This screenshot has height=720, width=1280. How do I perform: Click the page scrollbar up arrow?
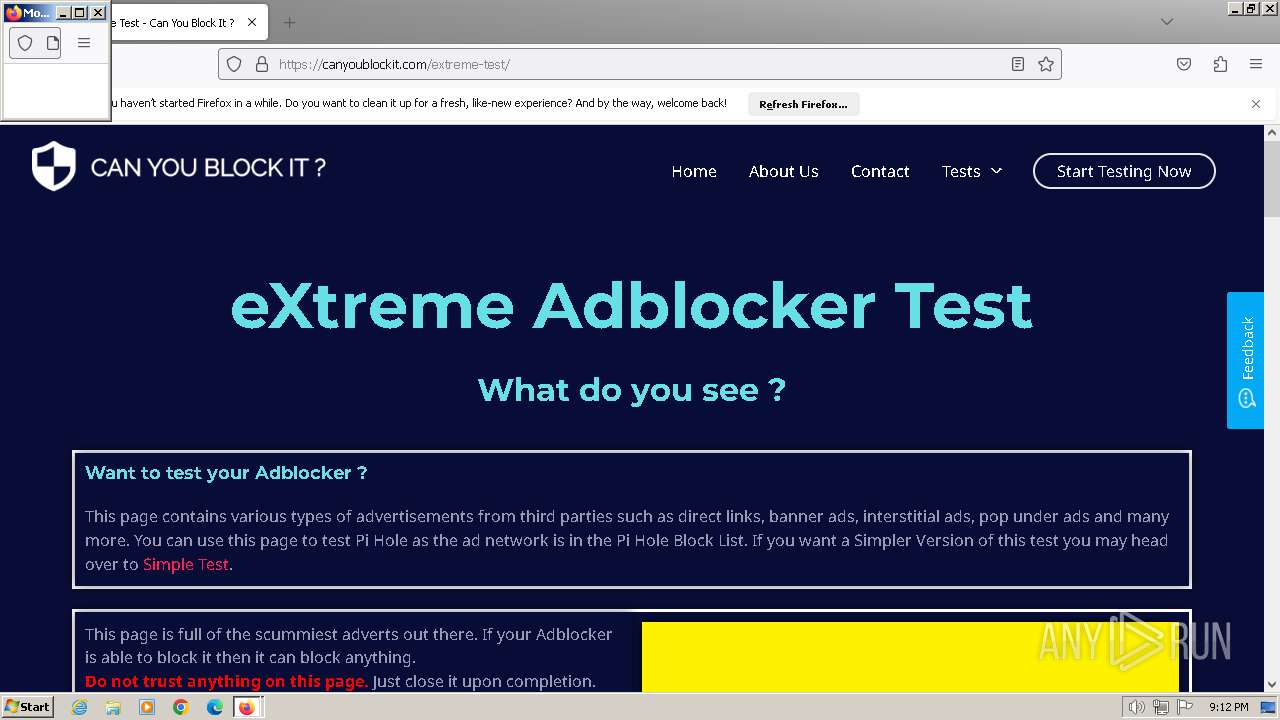tap(1272, 132)
